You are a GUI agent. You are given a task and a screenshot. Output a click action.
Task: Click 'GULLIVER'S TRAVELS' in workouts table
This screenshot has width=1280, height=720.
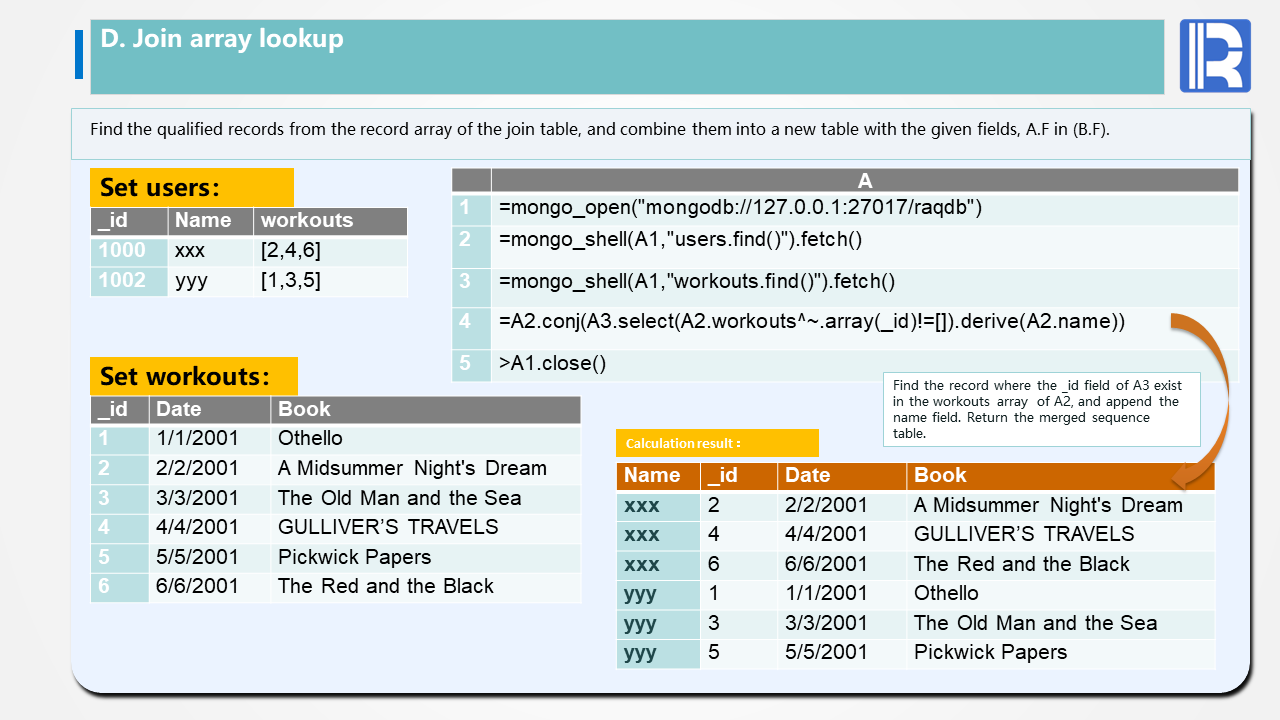tap(388, 527)
